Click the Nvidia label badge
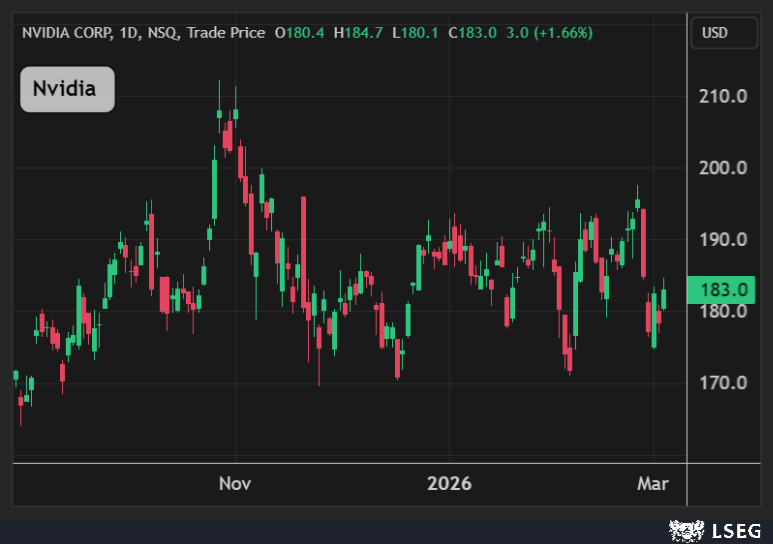The width and height of the screenshot is (773, 545). coord(67,89)
